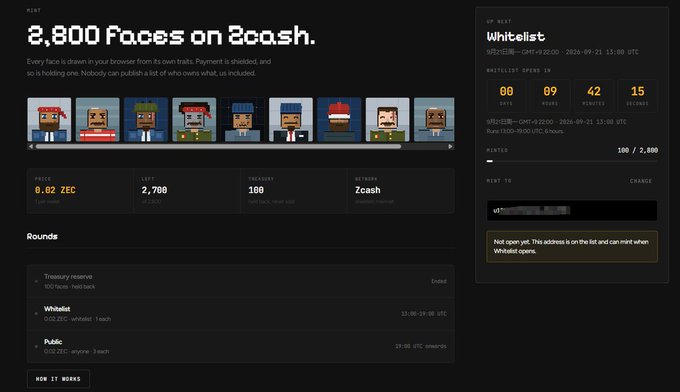Screen dimensions: 680x392
Task: Click the 09 hours countdown box
Action: pyautogui.click(x=550, y=96)
